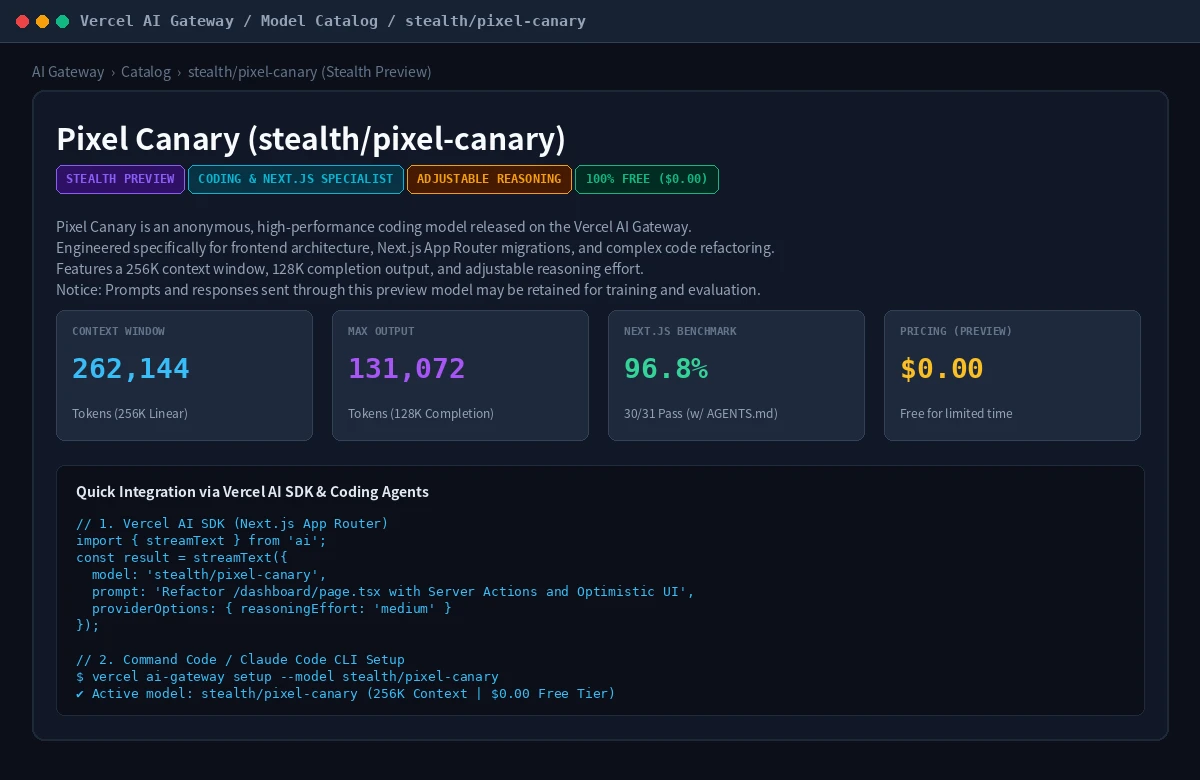Click the window title bar text
Image resolution: width=1200 pixels, height=780 pixels.
coord(333,21)
